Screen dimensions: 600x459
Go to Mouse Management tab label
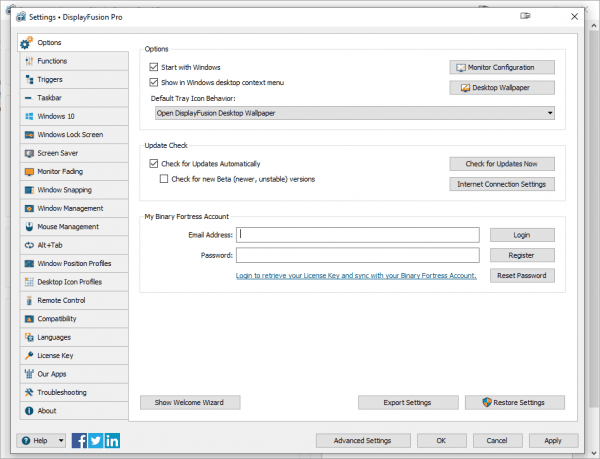(x=68, y=227)
